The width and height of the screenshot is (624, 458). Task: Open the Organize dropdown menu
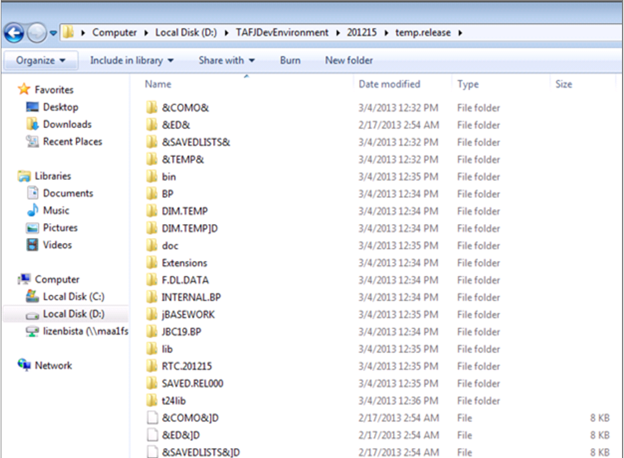pyautogui.click(x=41, y=60)
